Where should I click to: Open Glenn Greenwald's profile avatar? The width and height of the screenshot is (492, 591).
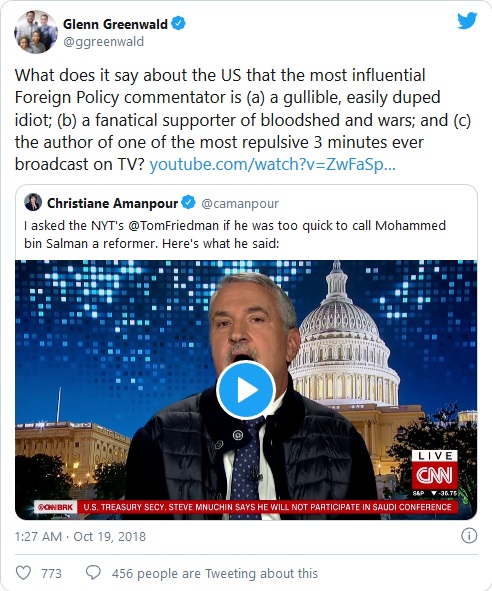pos(36,32)
